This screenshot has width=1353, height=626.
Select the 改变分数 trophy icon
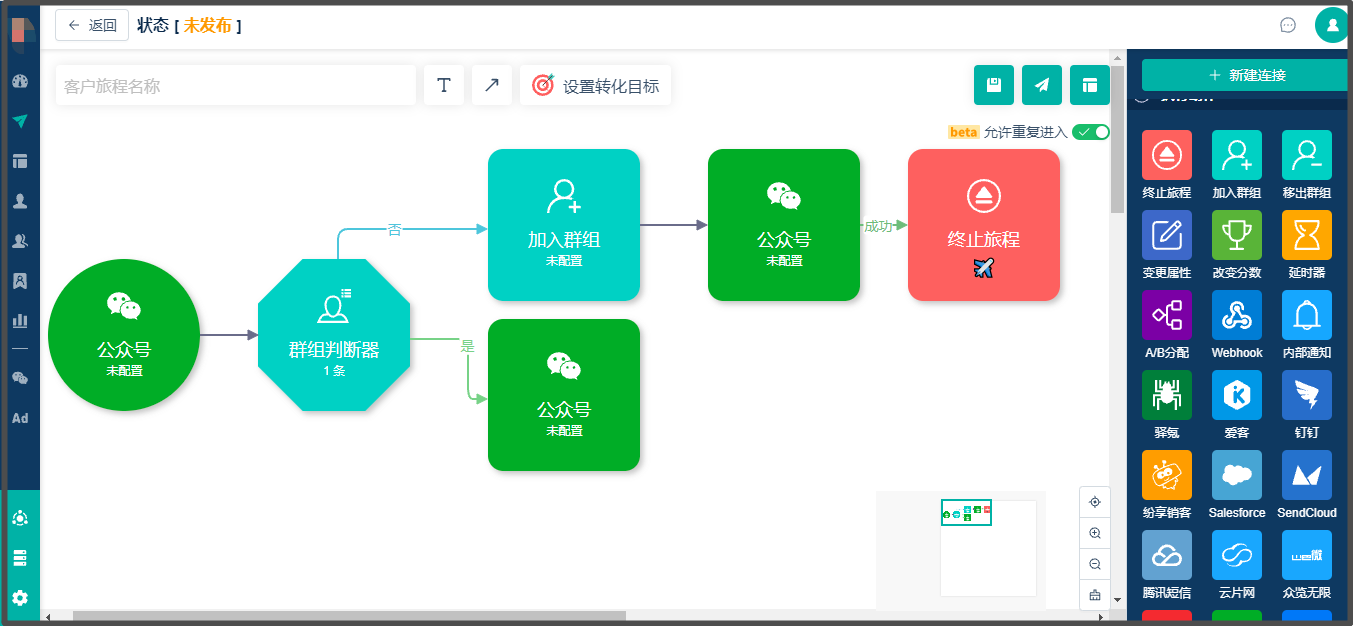[x=1237, y=235]
